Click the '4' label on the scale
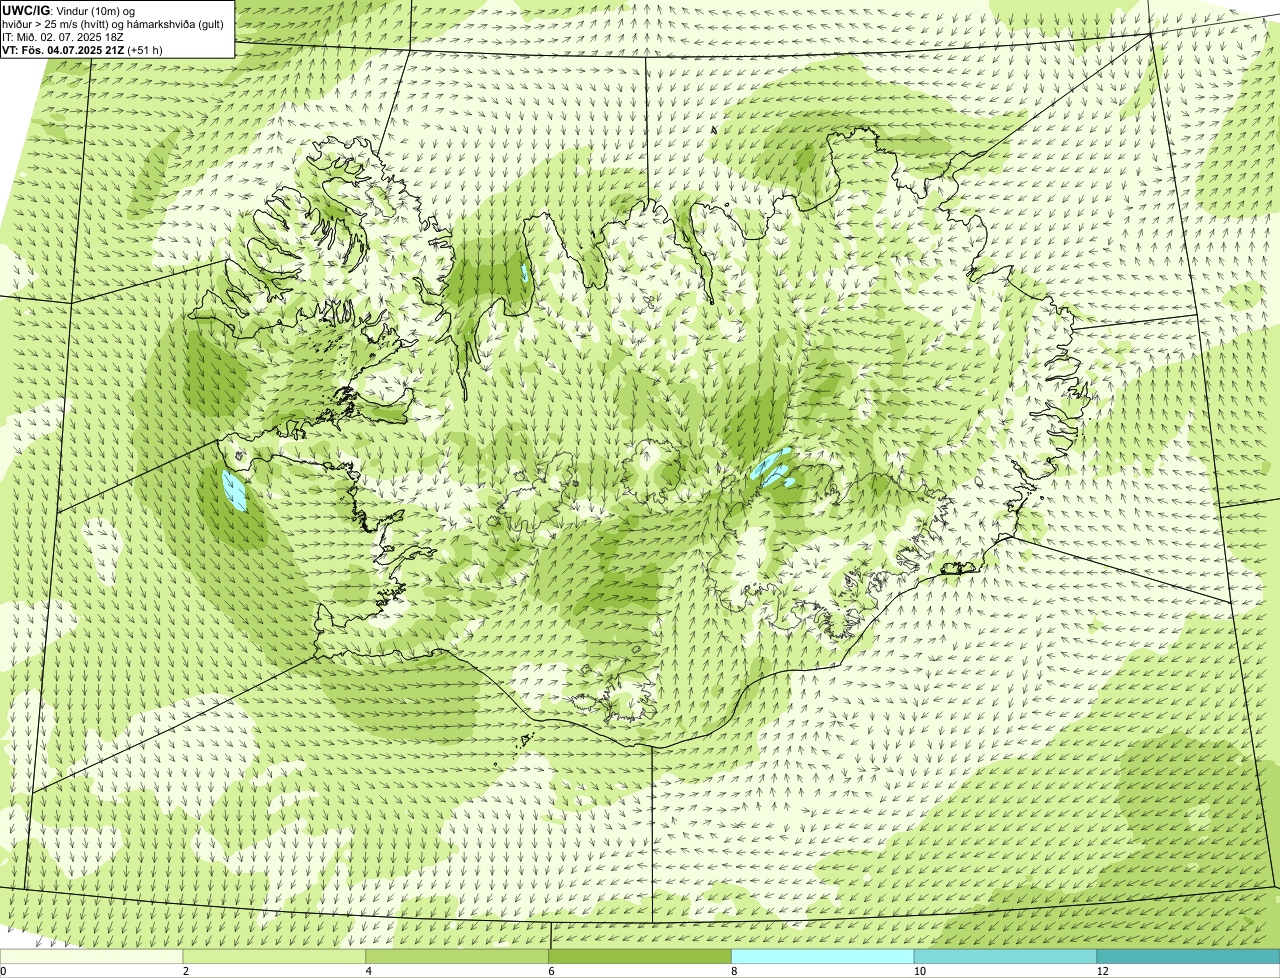The width and height of the screenshot is (1280, 978). coord(368,971)
